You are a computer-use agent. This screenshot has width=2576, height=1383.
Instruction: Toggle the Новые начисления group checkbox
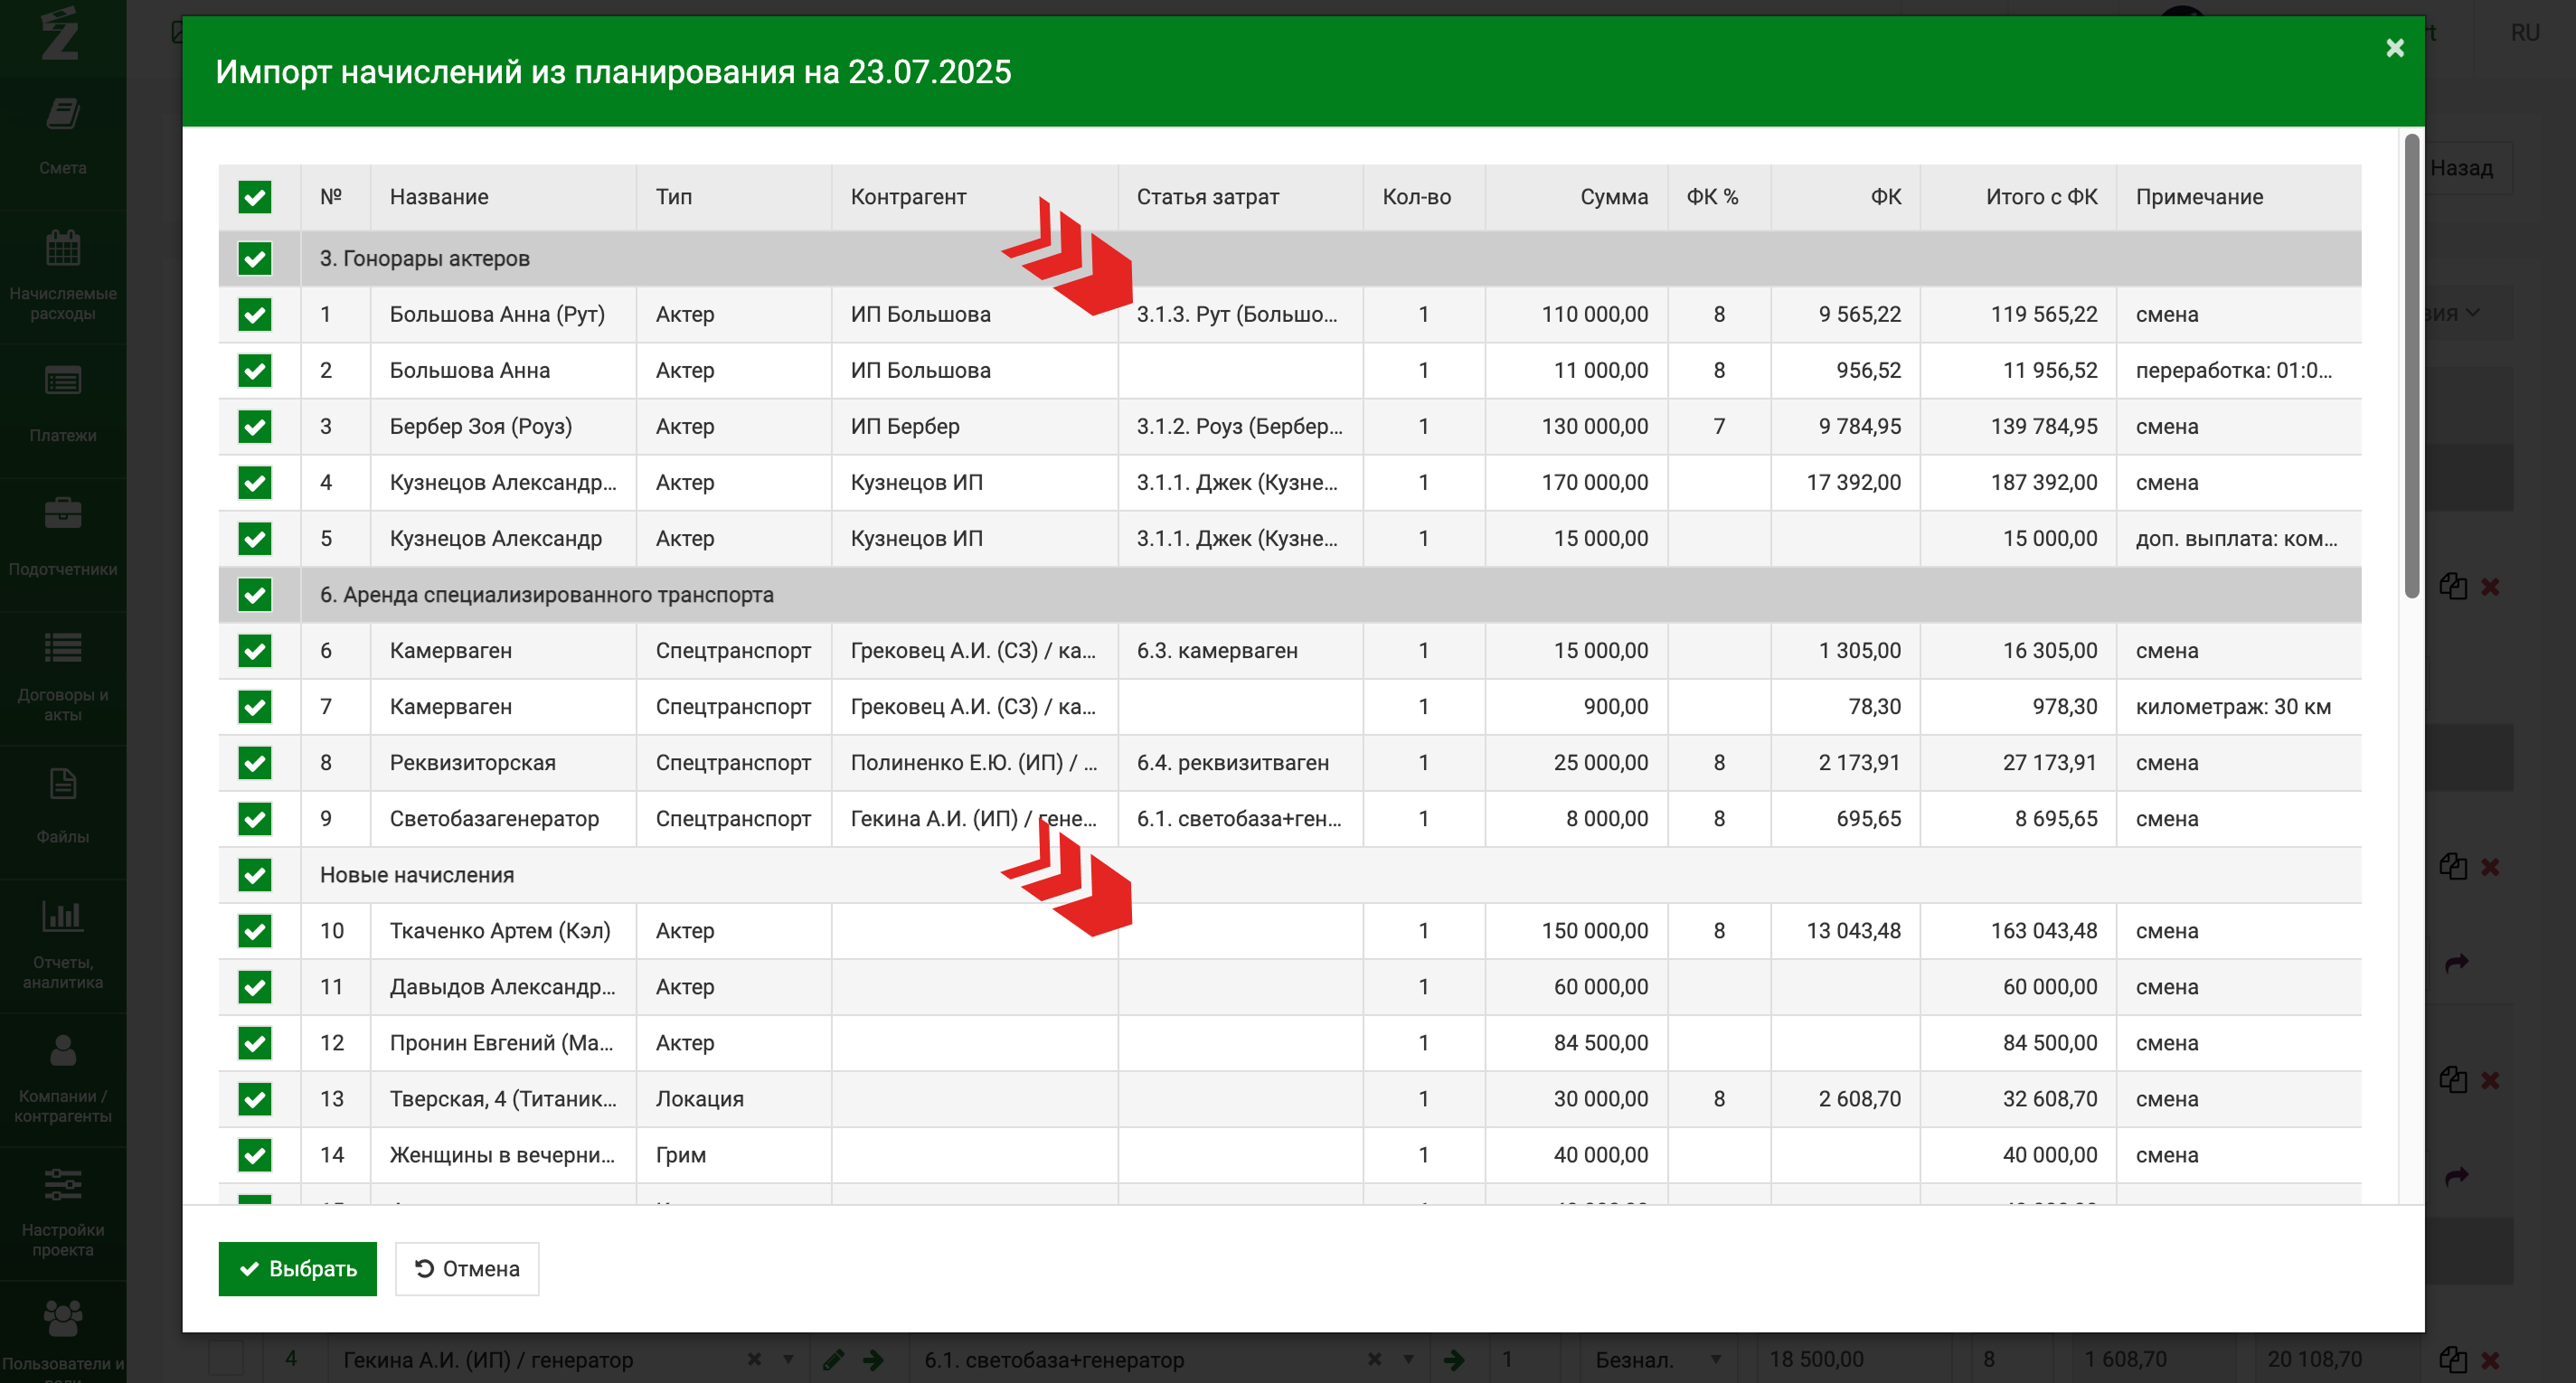tap(255, 875)
